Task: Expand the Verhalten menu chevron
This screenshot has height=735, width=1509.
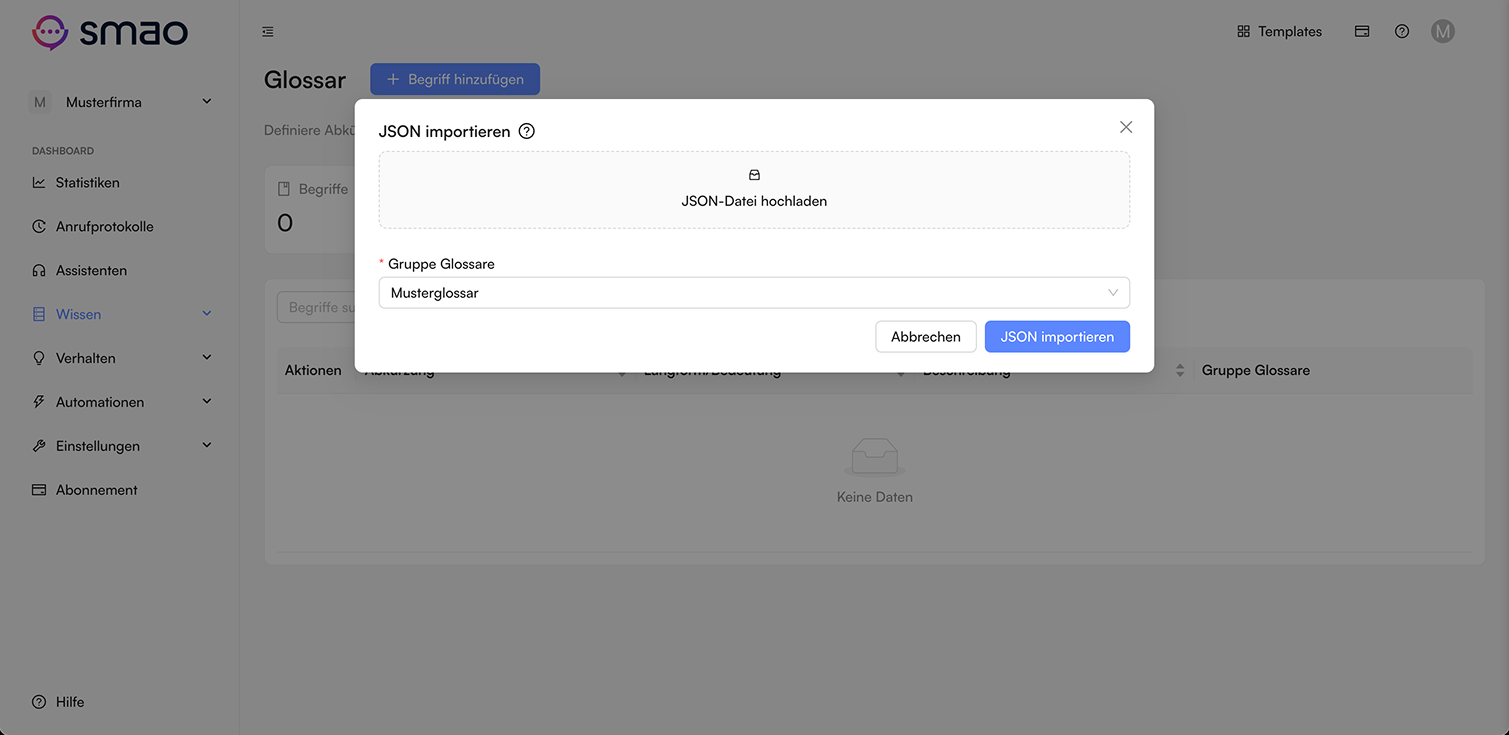Action: click(207, 358)
